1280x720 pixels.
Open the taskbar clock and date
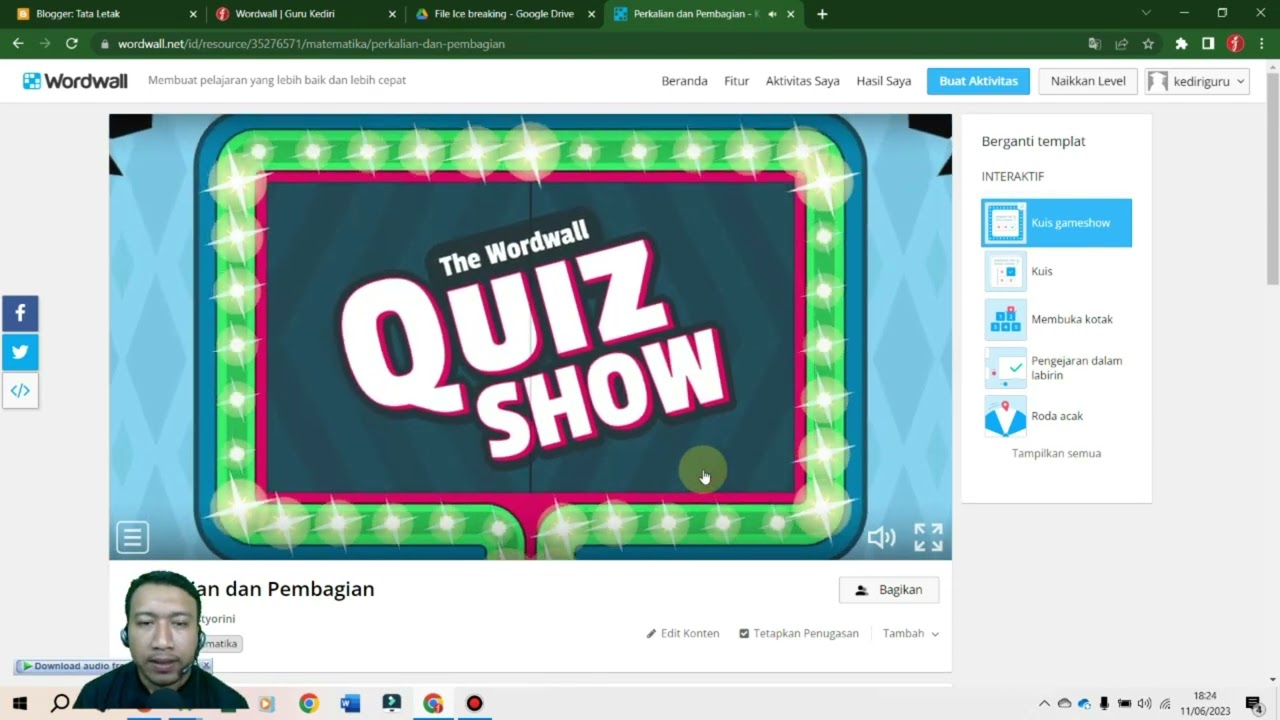[1205, 703]
